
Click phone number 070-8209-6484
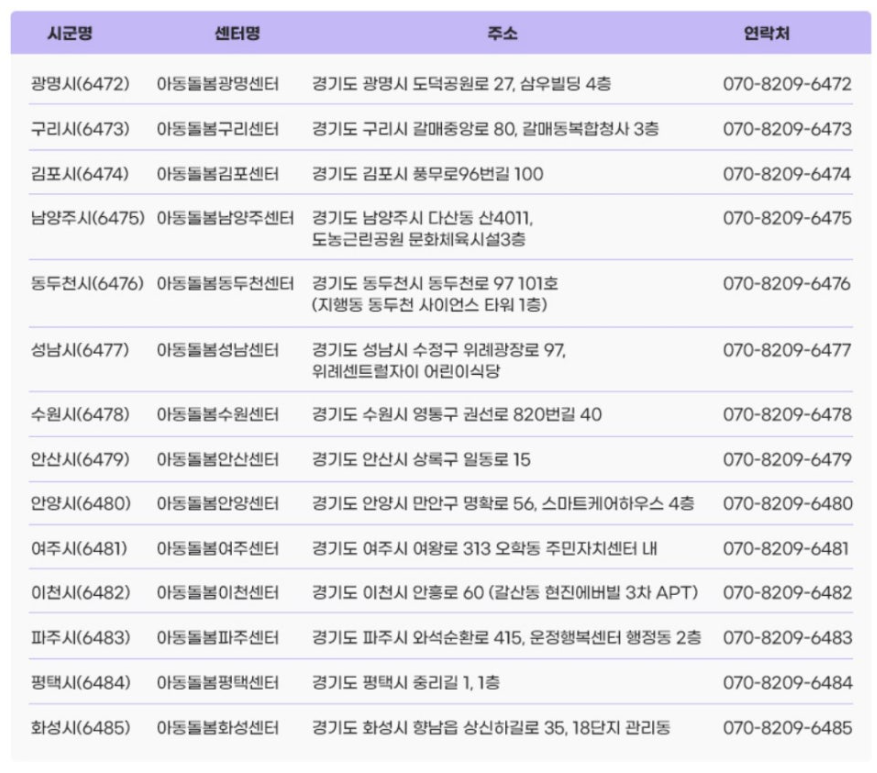click(x=787, y=682)
